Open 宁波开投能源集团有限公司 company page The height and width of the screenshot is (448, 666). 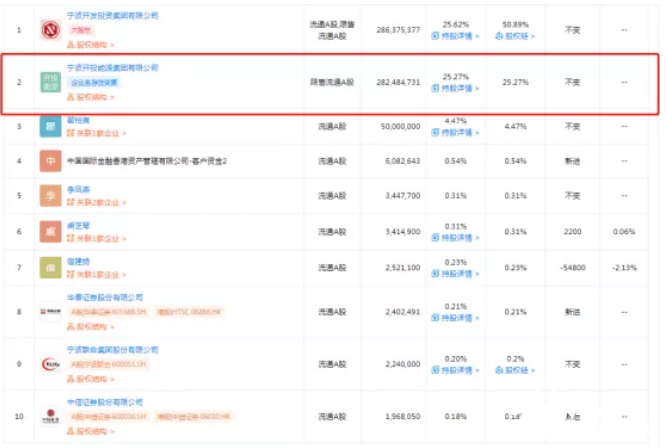[x=113, y=68]
